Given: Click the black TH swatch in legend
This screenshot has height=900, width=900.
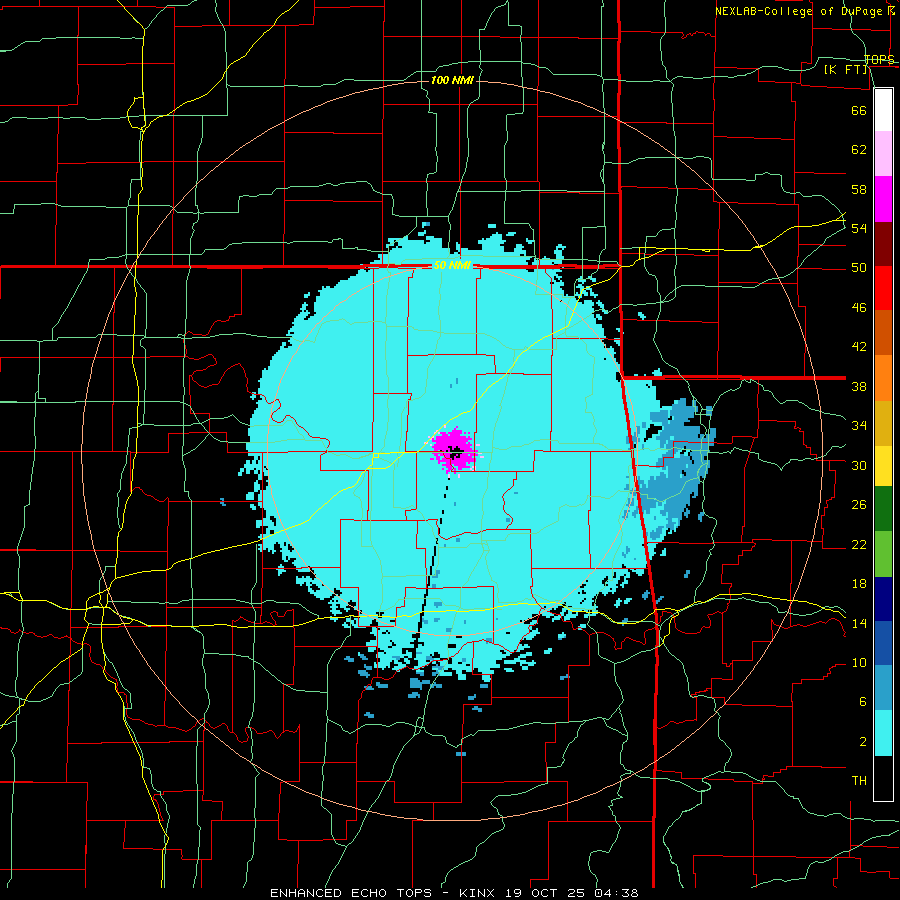Looking at the screenshot, I should pyautogui.click(x=883, y=778).
